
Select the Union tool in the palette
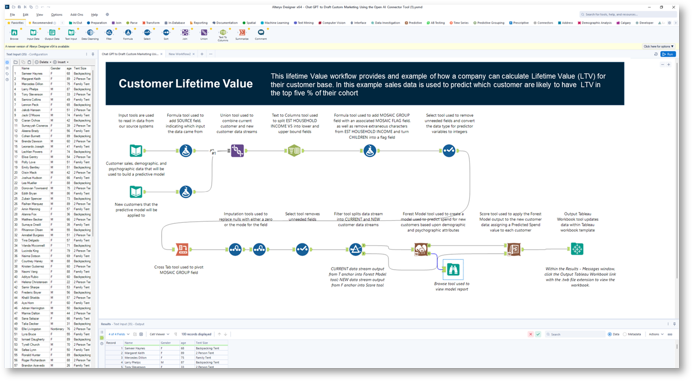[x=204, y=34]
